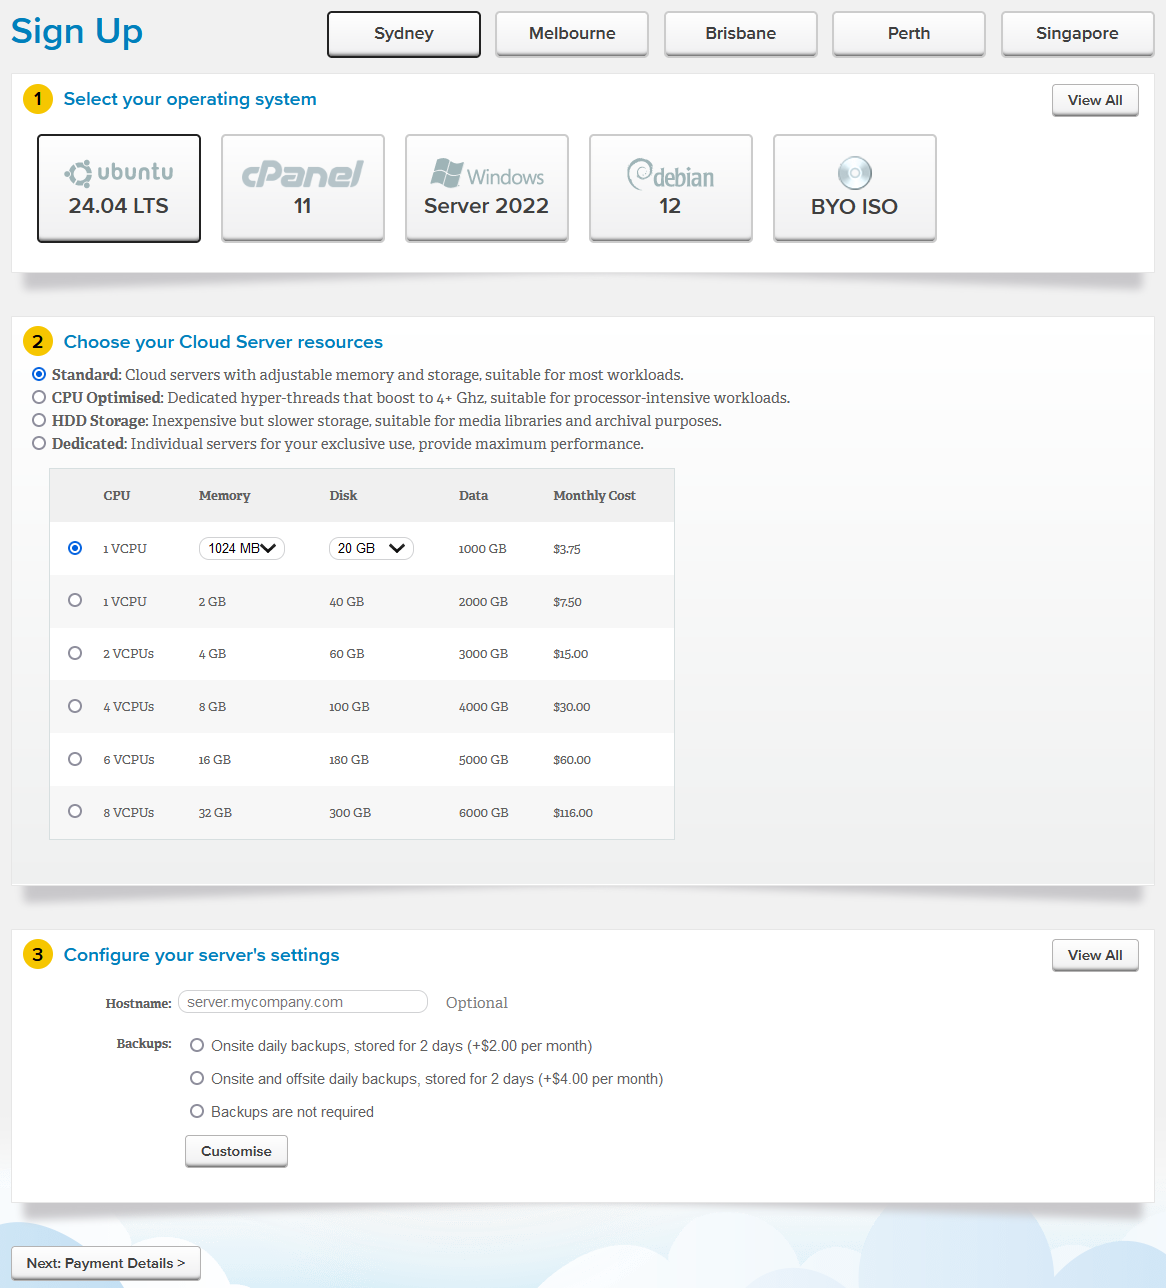Screen dimensions: 1166x1288
Task: Click the Disk column header
Action: (343, 496)
